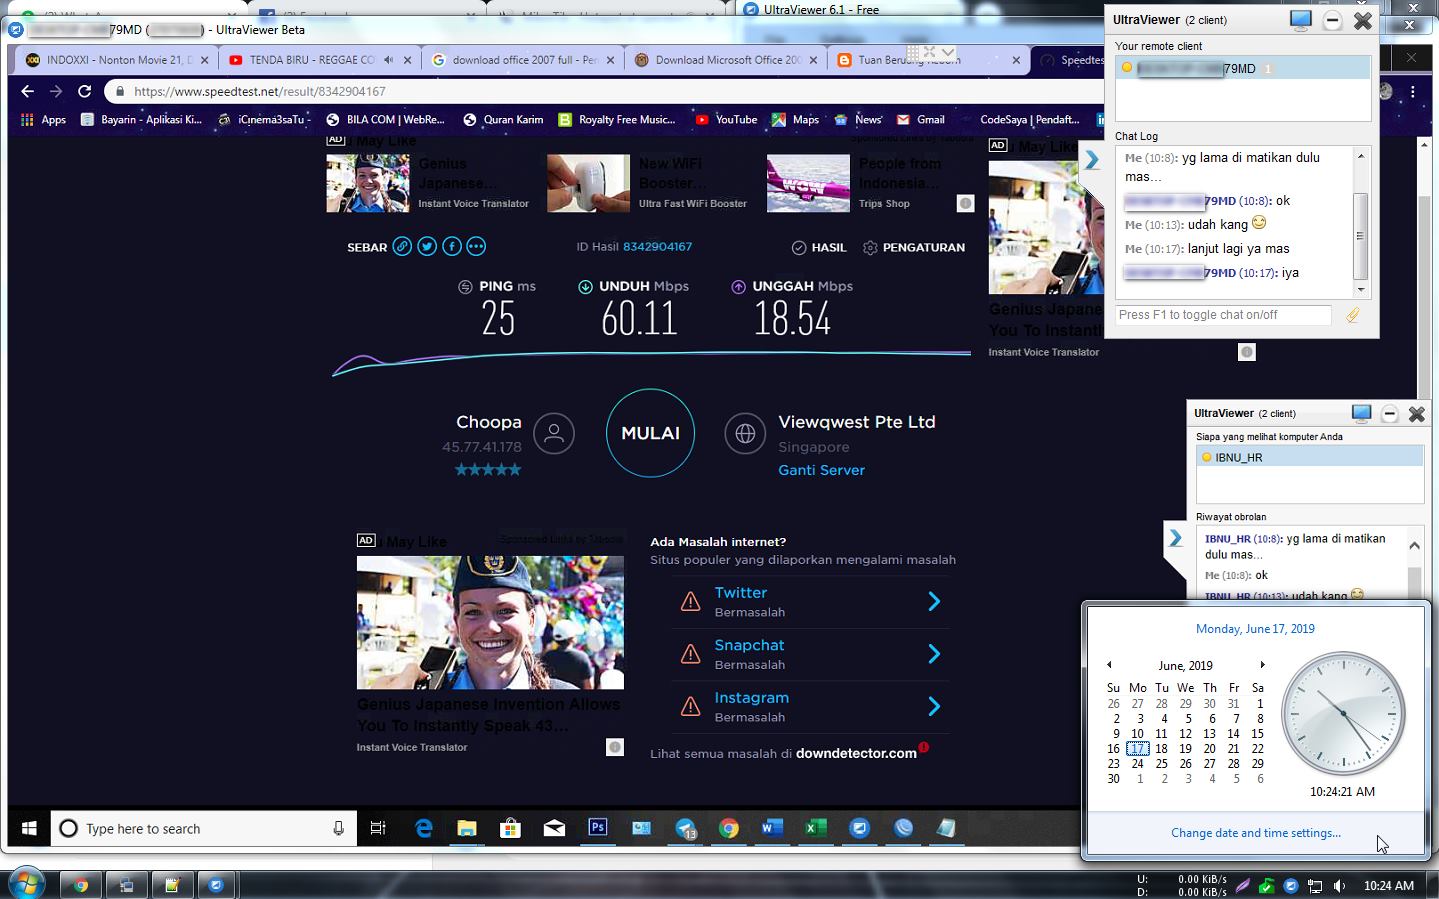Switch to TENDA BIRU REGGAE YouTube tab
The image size is (1439, 899).
(x=318, y=60)
